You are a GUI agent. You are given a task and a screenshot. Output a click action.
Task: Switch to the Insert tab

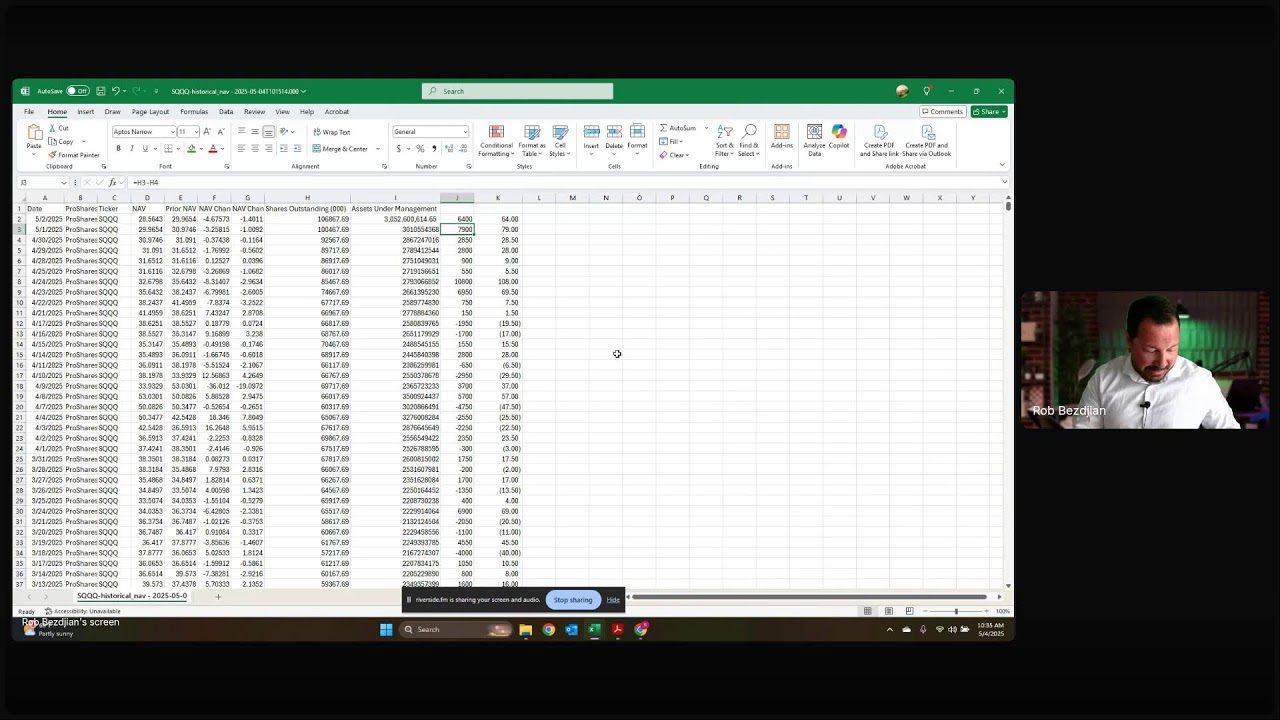click(86, 112)
